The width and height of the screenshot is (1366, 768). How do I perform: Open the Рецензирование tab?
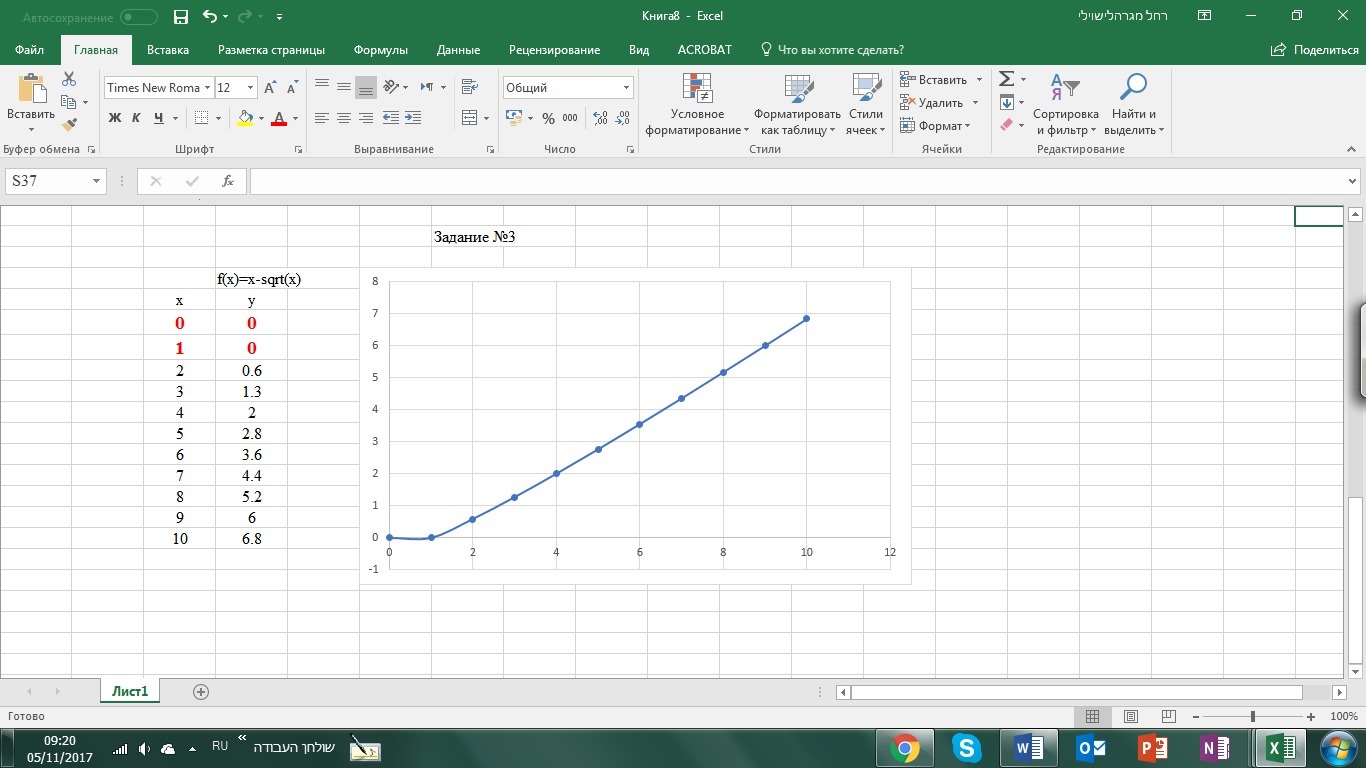(x=554, y=50)
